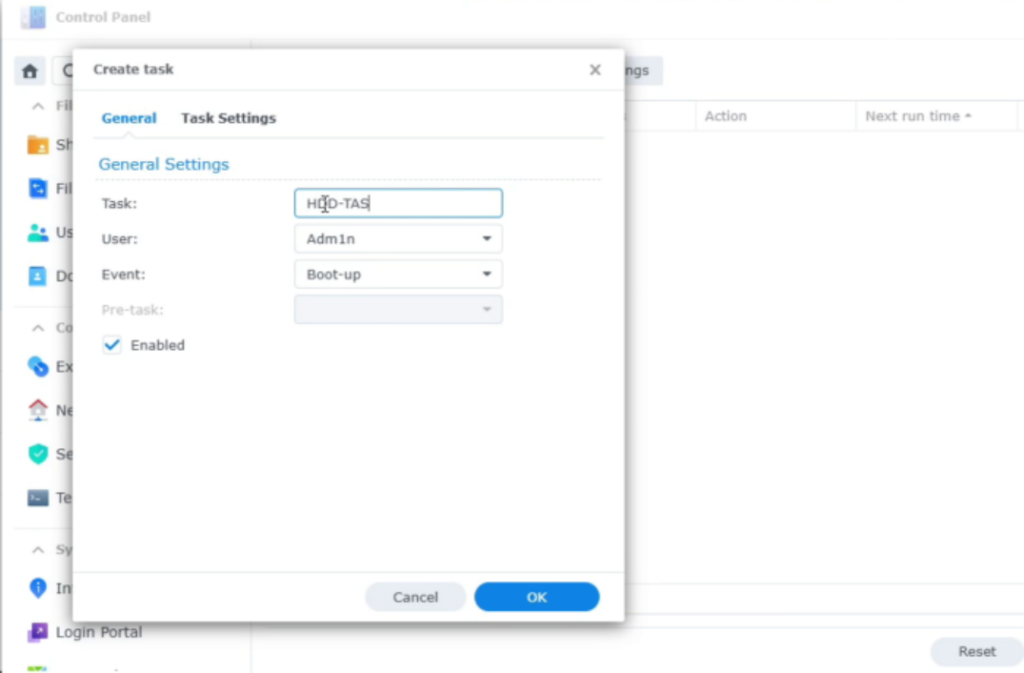This screenshot has height=673, width=1024.
Task: Open the Terminal icon in sidebar
Action: (38, 498)
